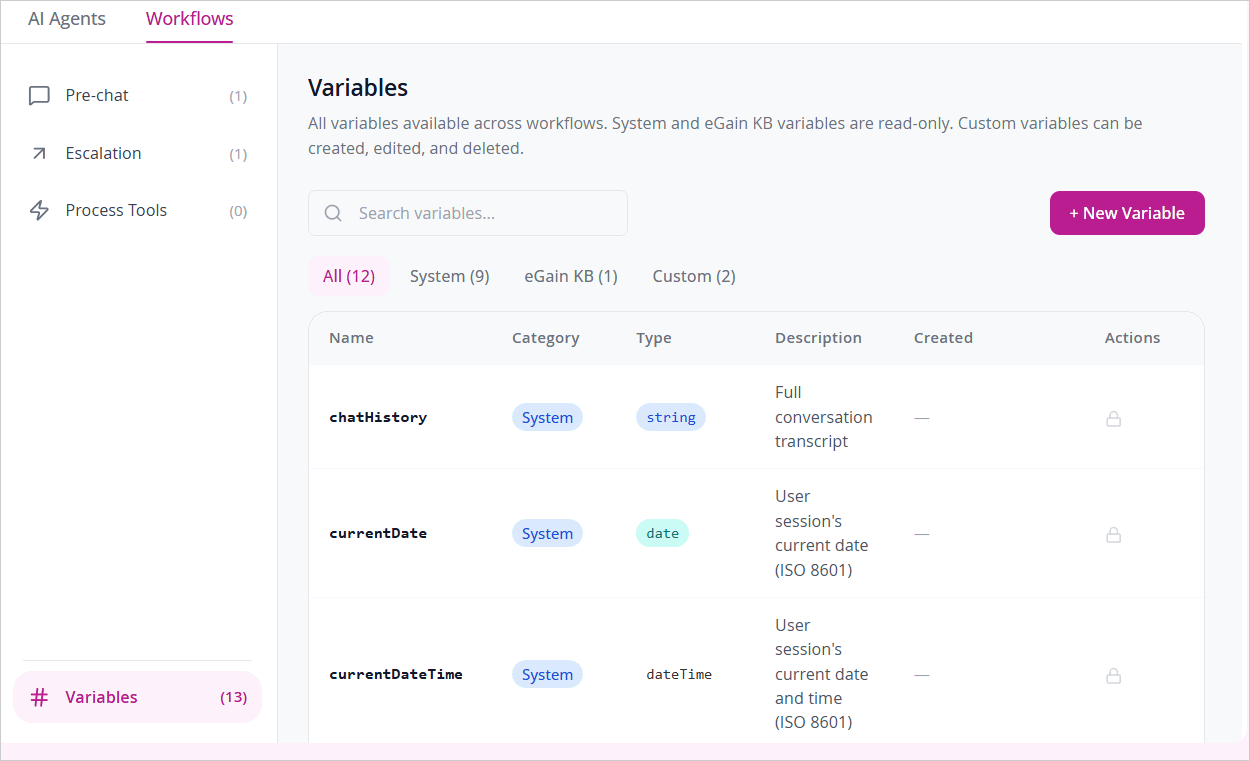
Task: Click the System badge in currentDate row
Action: pyautogui.click(x=547, y=533)
